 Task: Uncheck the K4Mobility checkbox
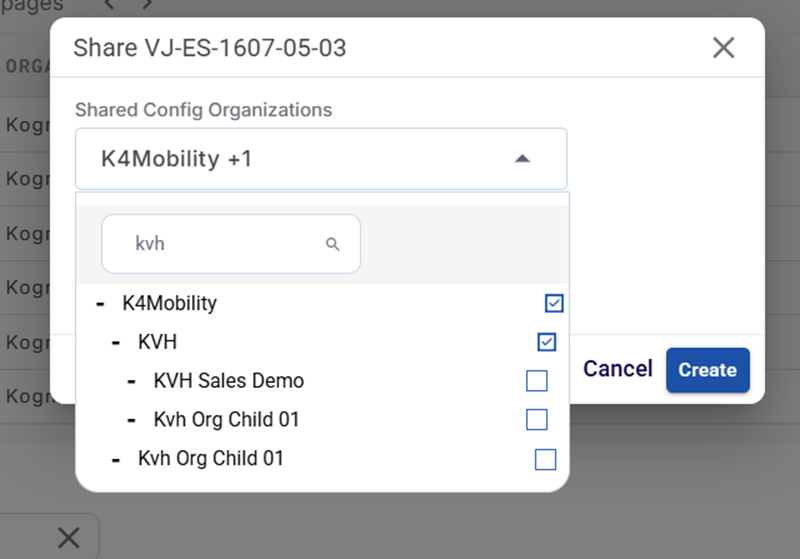pos(554,302)
